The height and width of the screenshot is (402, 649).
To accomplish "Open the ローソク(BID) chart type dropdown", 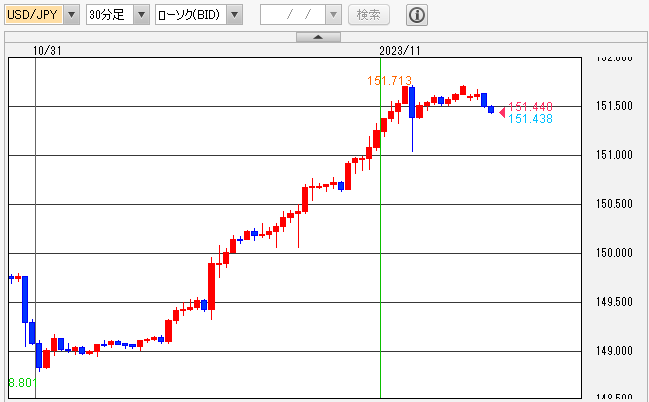I will coord(234,15).
